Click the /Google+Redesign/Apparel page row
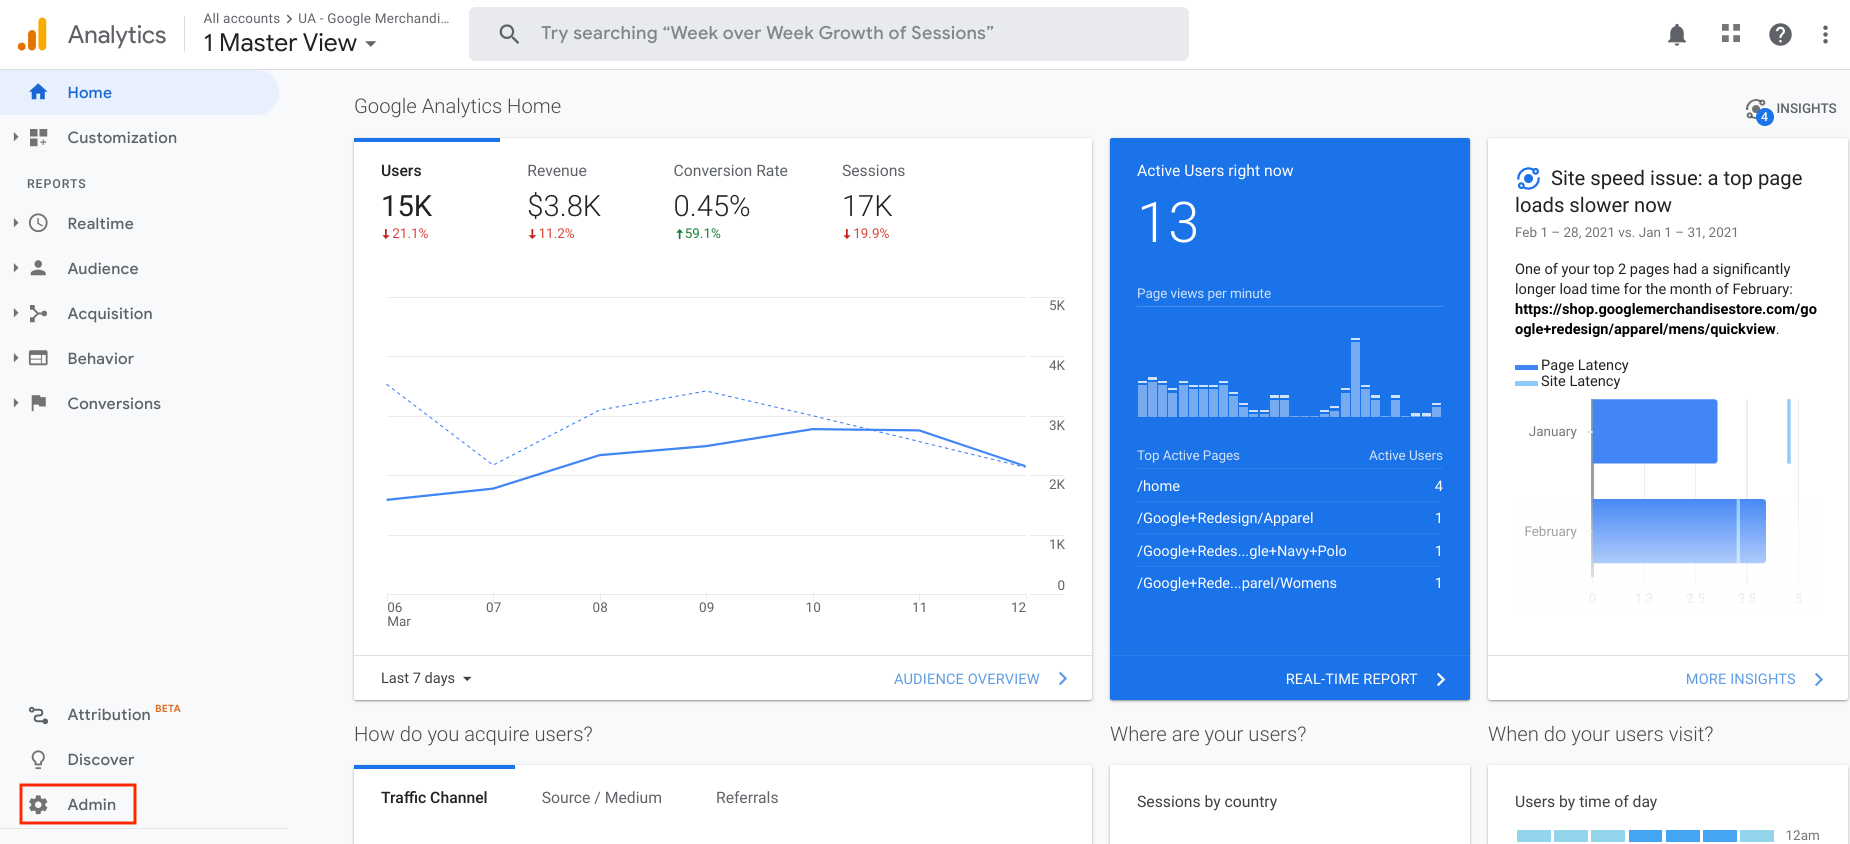Screen dimensions: 1850x844 click(x=1289, y=518)
